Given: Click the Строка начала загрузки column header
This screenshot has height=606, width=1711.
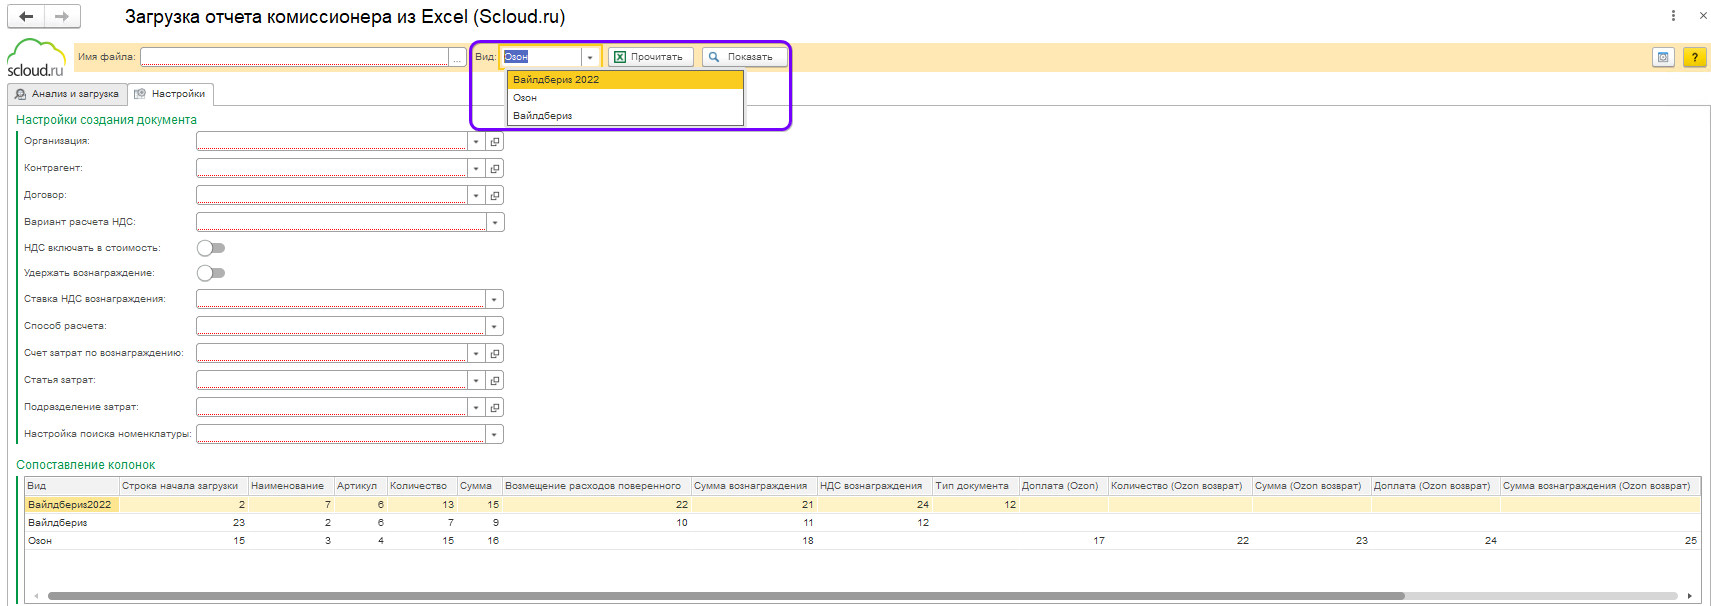Looking at the screenshot, I should (x=183, y=486).
